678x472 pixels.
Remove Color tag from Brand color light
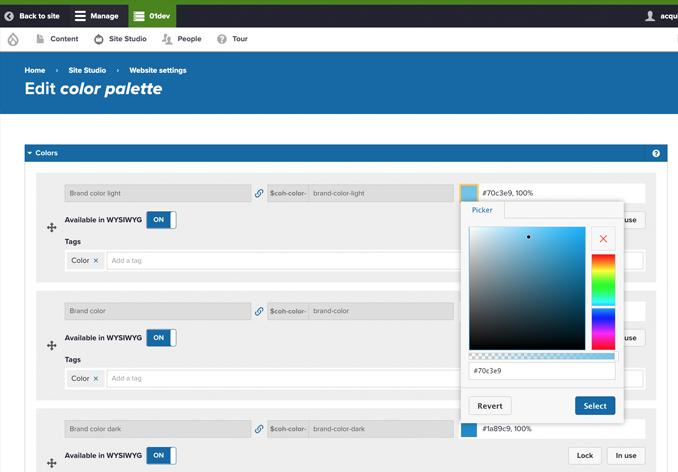coord(96,261)
